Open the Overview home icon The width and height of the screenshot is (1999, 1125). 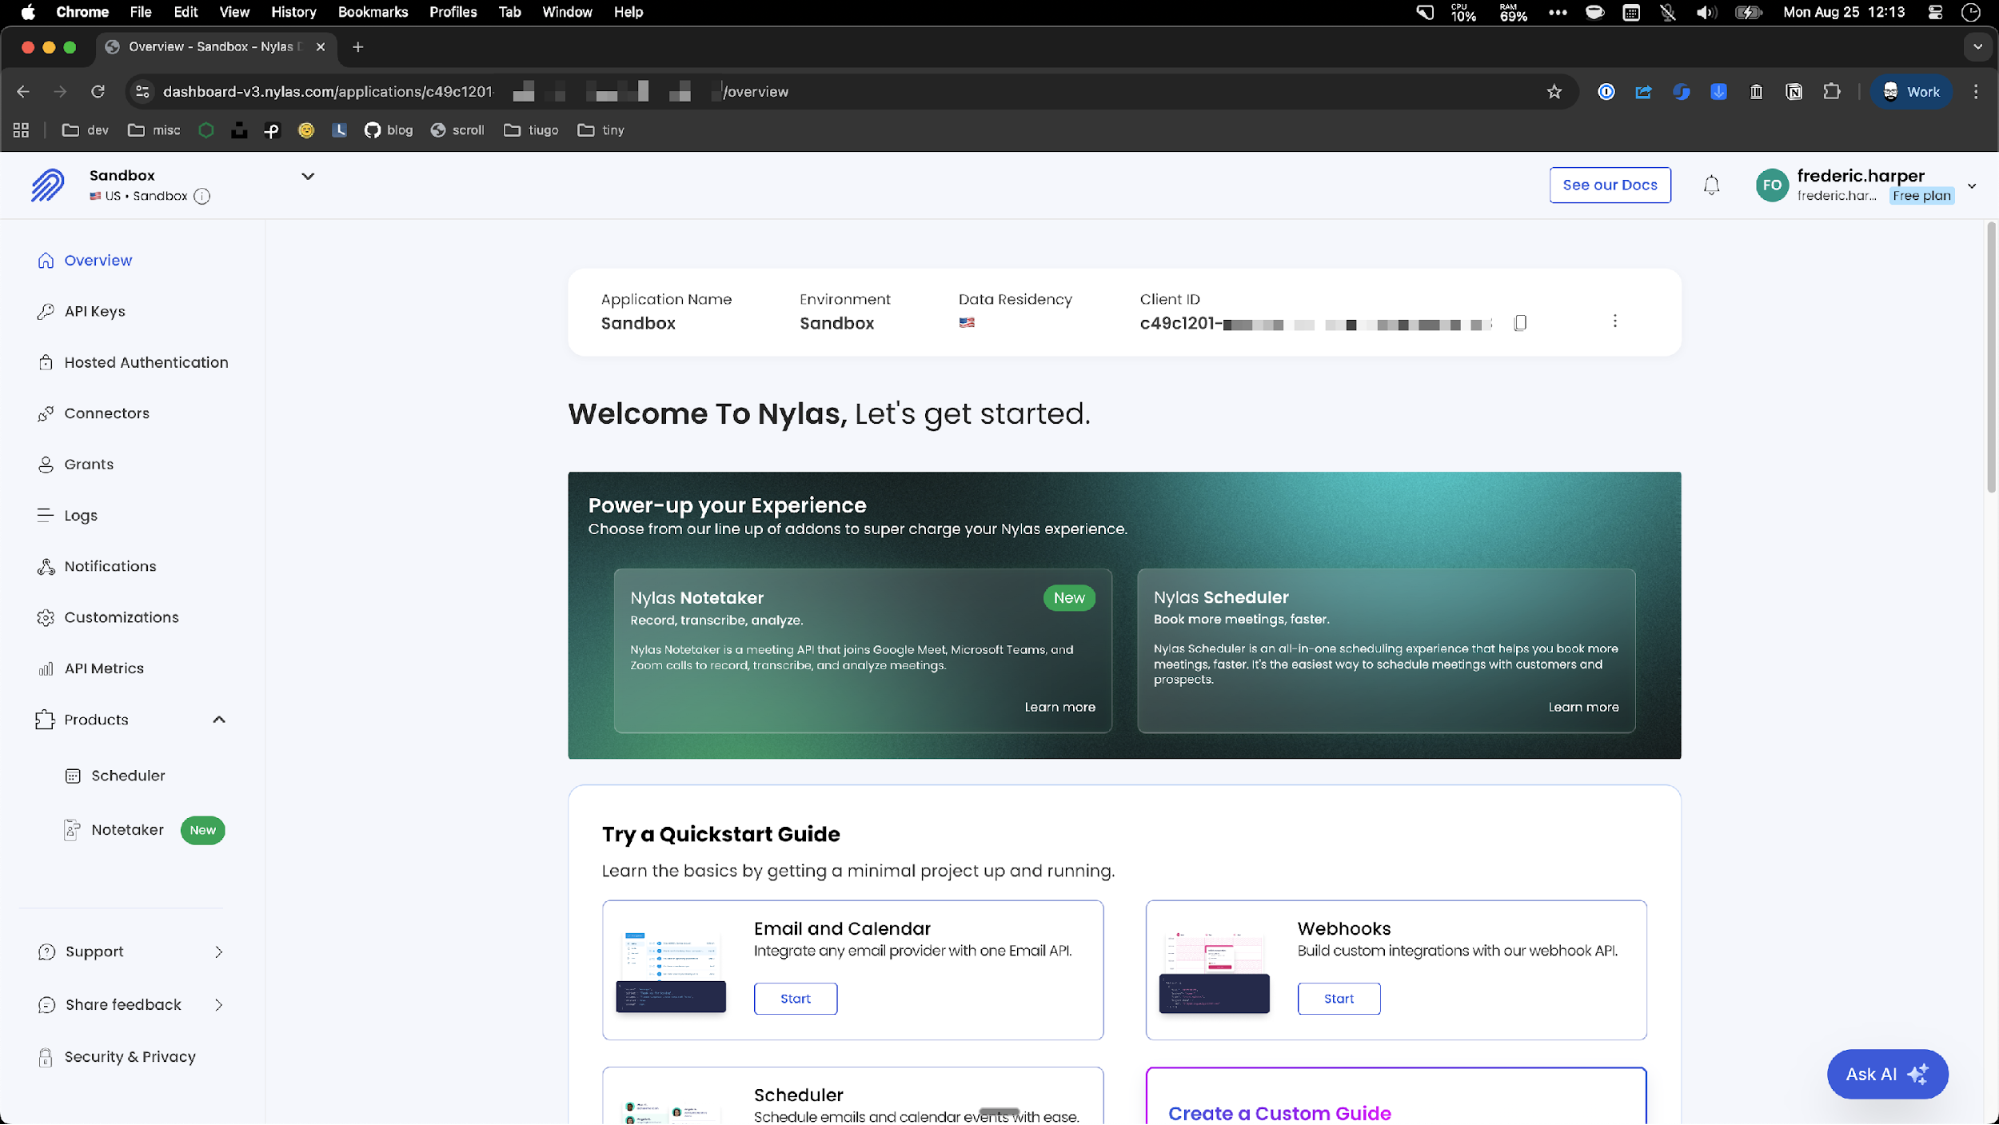click(x=45, y=260)
